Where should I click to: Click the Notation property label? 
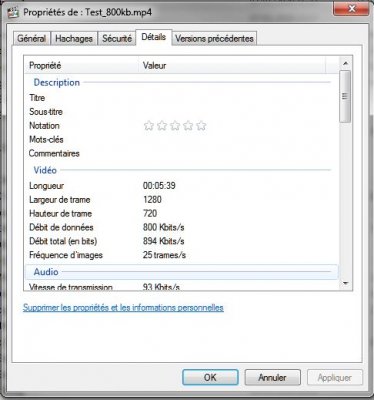pyautogui.click(x=44, y=126)
